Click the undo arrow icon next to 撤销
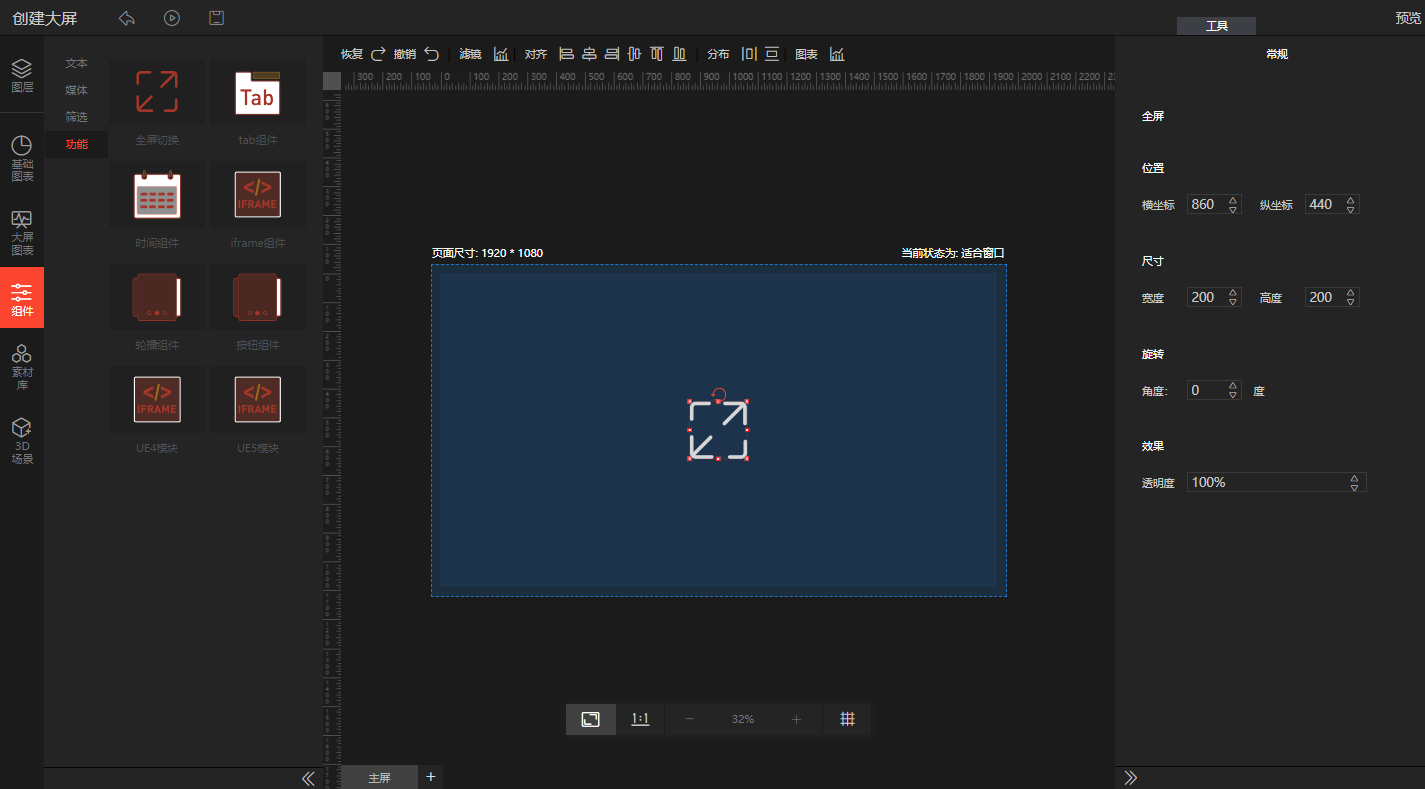Image resolution: width=1425 pixels, height=789 pixels. tap(431, 54)
